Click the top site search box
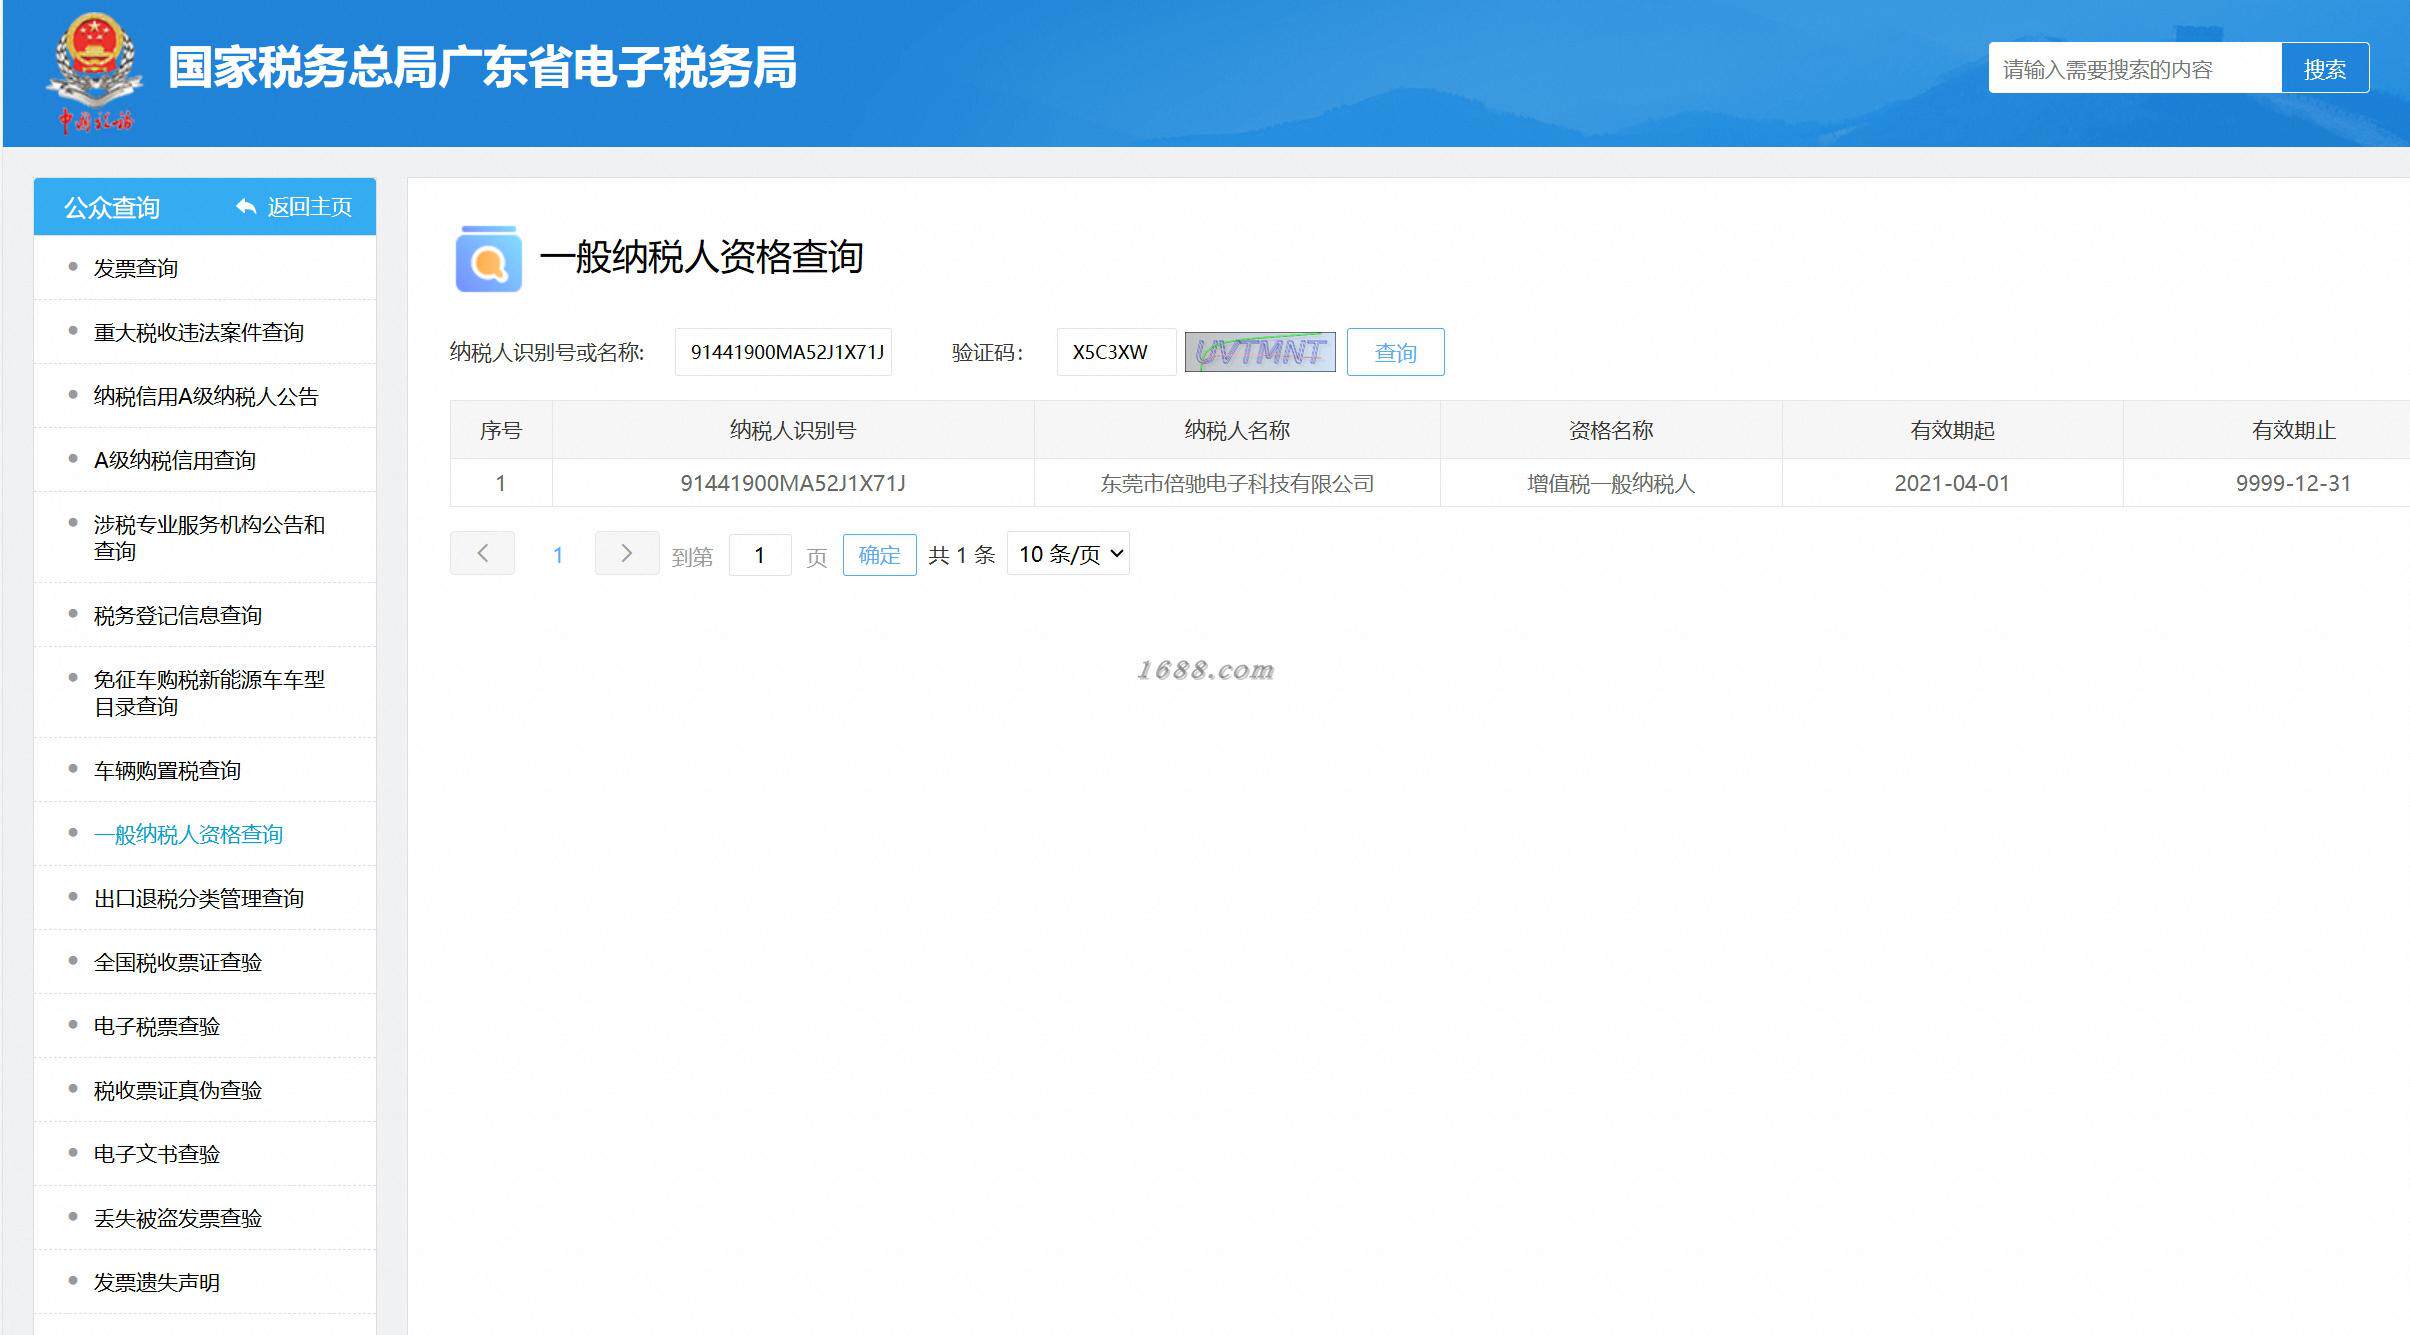2410x1335 pixels. [2134, 69]
